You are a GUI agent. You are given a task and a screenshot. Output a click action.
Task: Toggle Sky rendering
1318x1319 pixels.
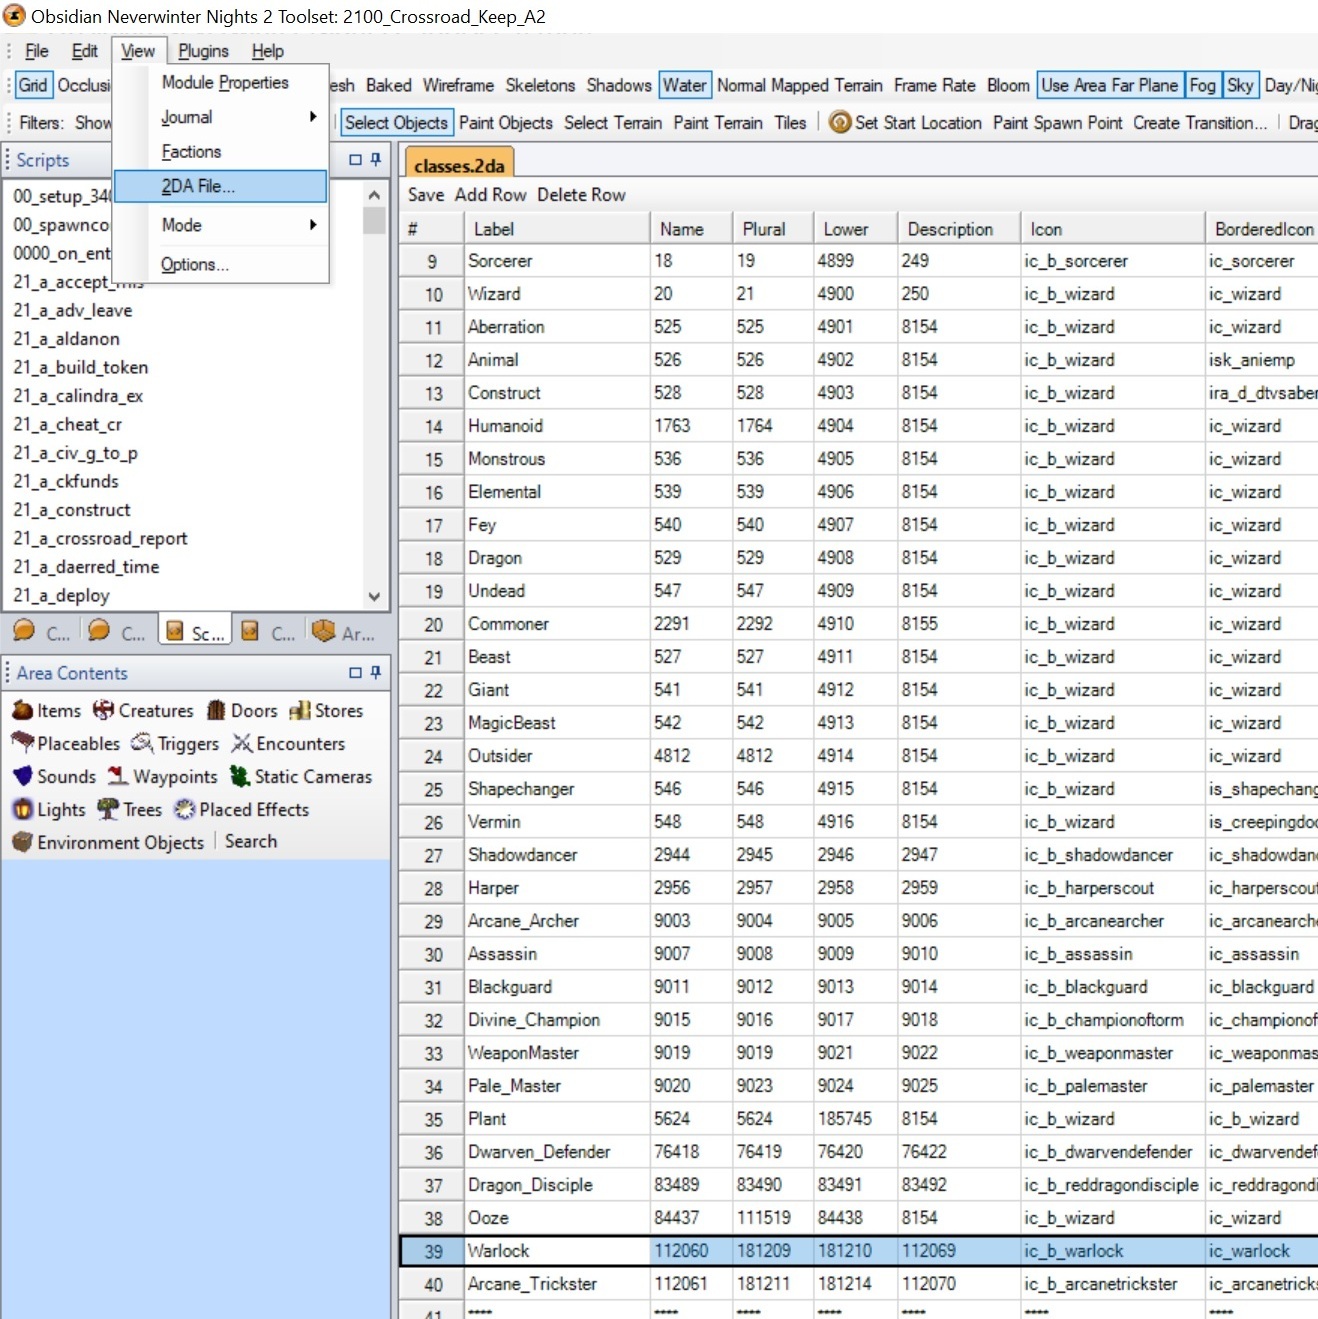click(1240, 85)
